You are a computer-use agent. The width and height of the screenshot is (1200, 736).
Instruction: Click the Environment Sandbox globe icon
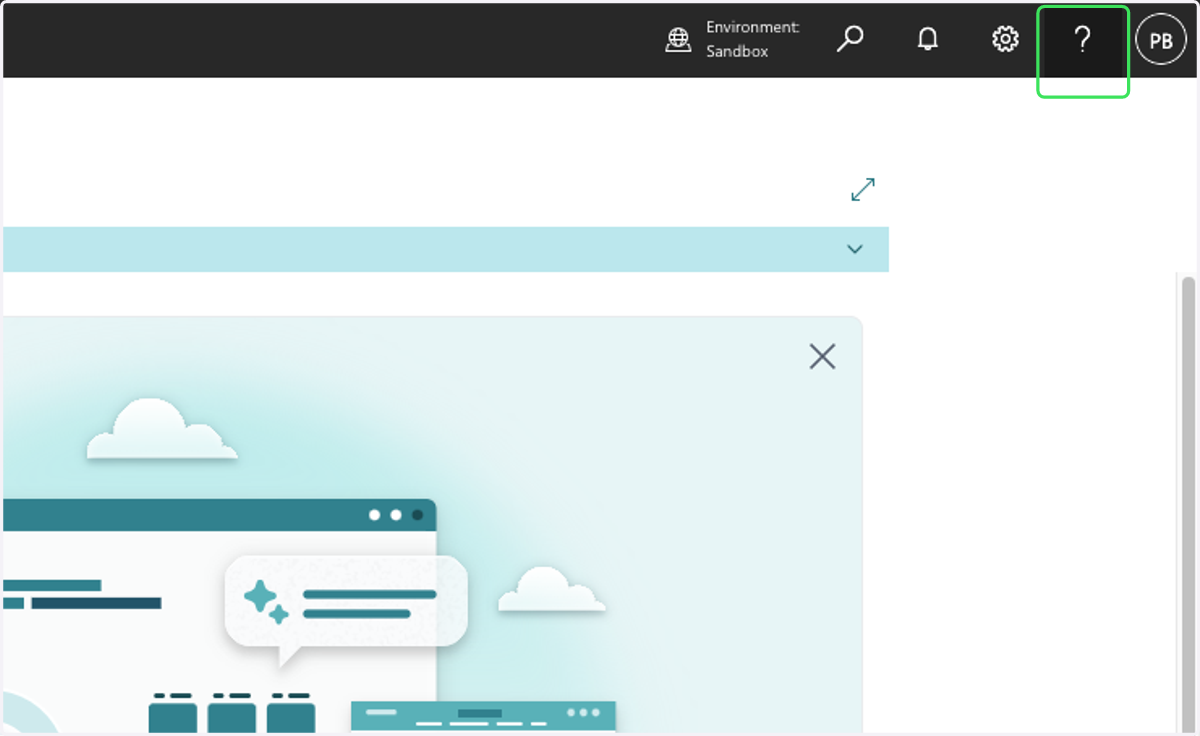(678, 40)
